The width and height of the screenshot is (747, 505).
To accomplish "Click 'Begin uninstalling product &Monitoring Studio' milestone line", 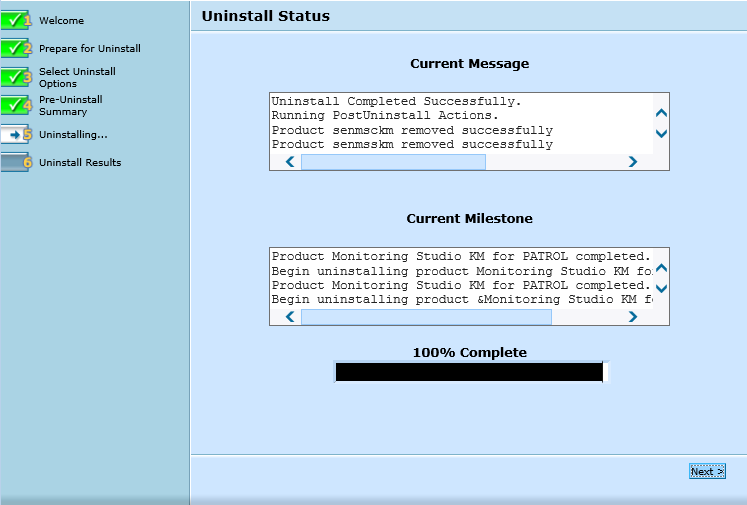I will 462,299.
